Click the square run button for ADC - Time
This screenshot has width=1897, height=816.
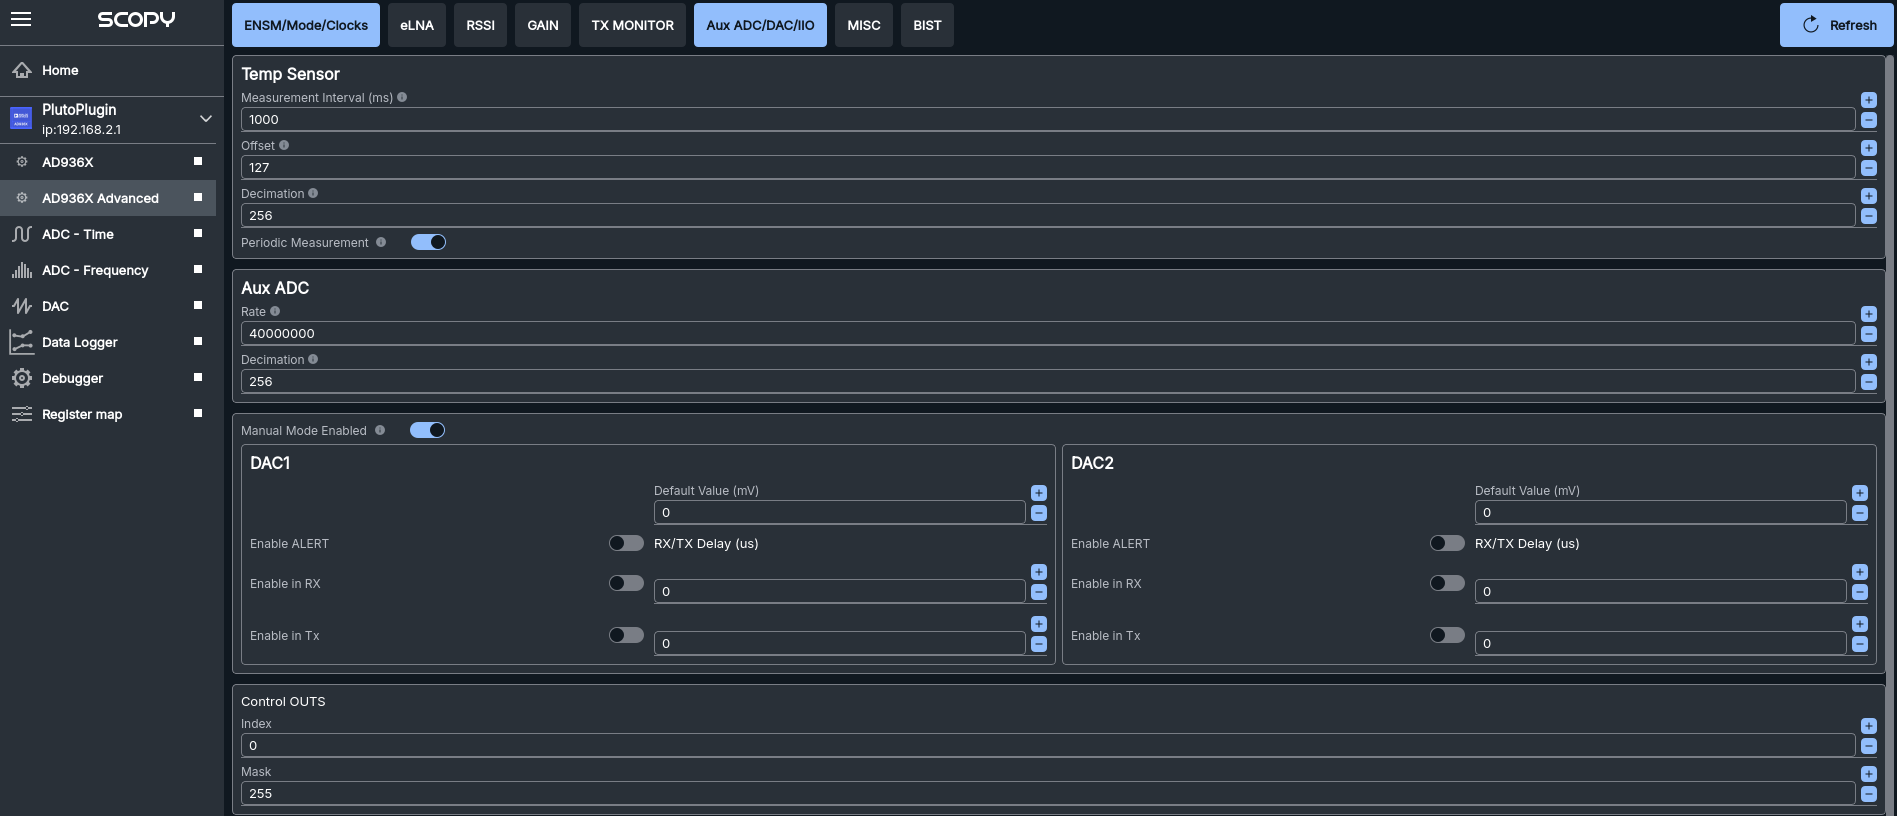pos(198,233)
